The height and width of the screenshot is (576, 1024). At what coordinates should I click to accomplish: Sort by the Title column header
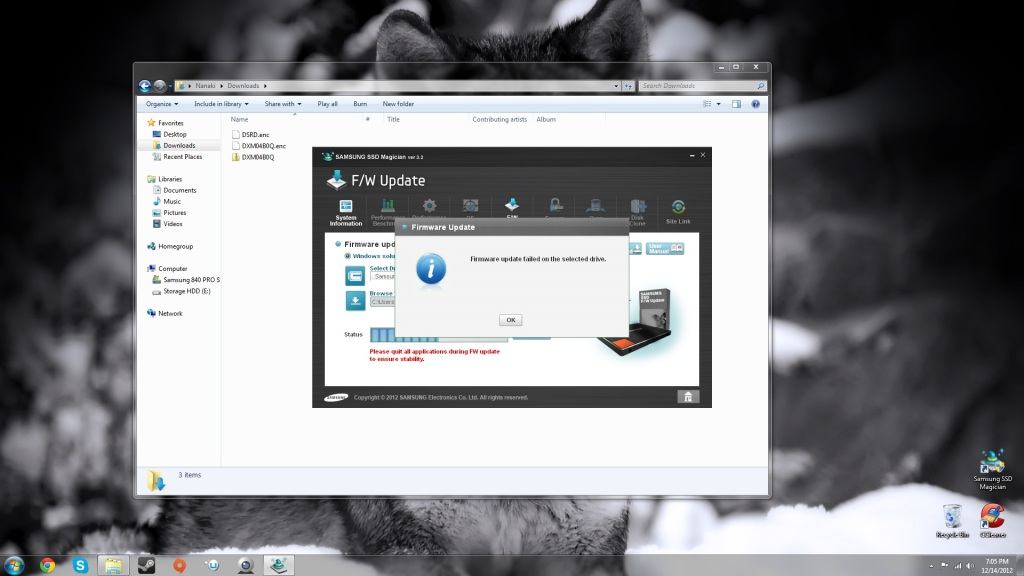(x=393, y=120)
